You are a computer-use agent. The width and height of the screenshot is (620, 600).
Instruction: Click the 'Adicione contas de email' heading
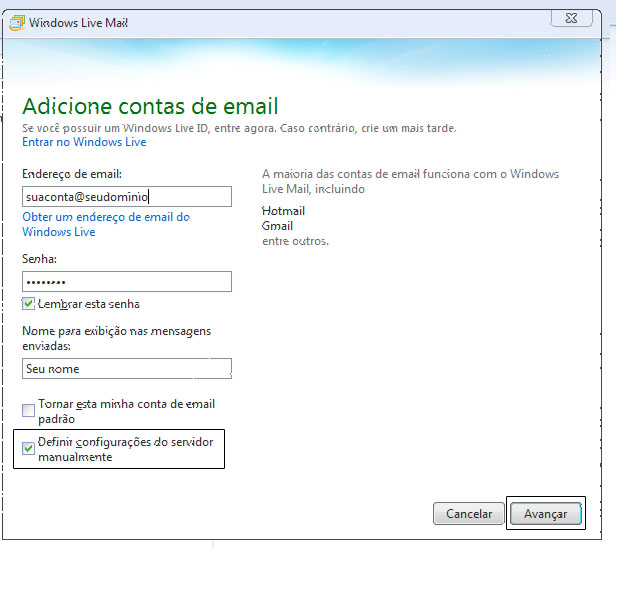pos(150,106)
